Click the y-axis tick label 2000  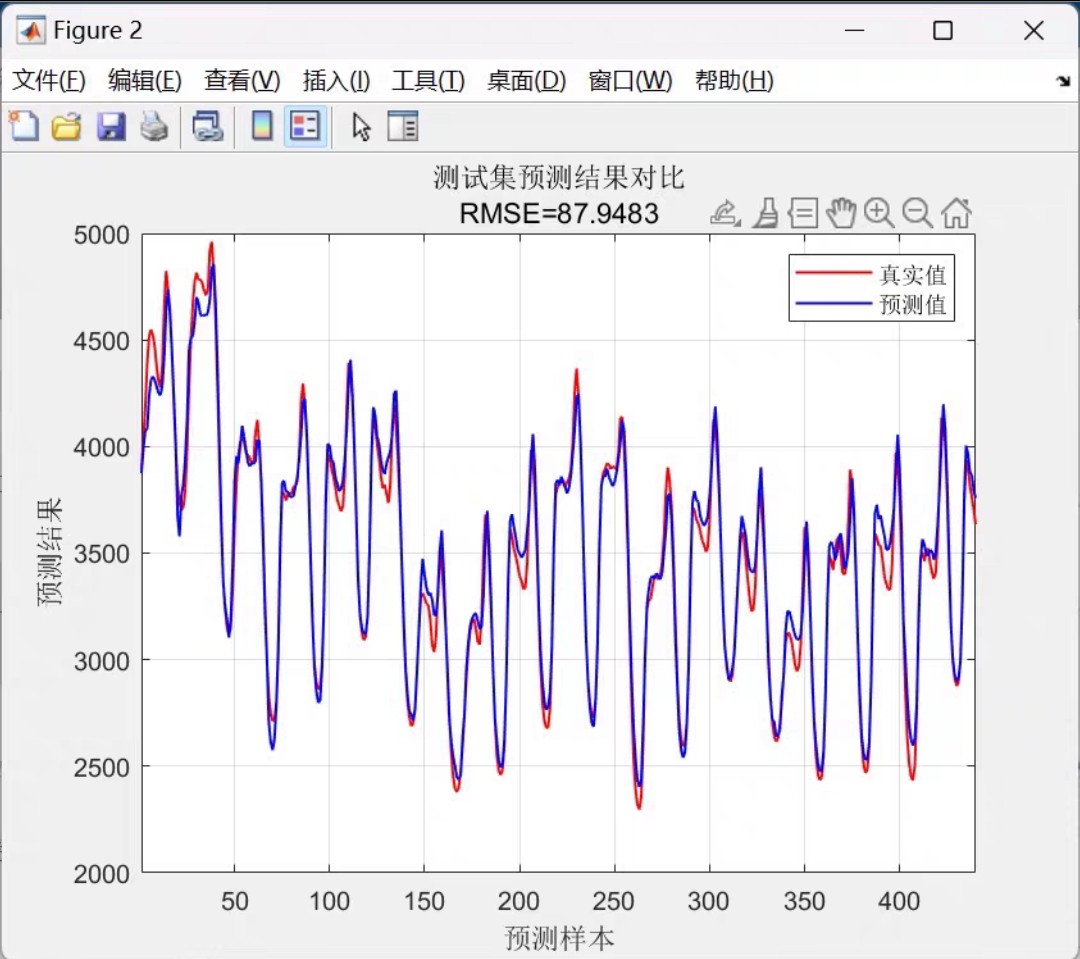tap(101, 874)
